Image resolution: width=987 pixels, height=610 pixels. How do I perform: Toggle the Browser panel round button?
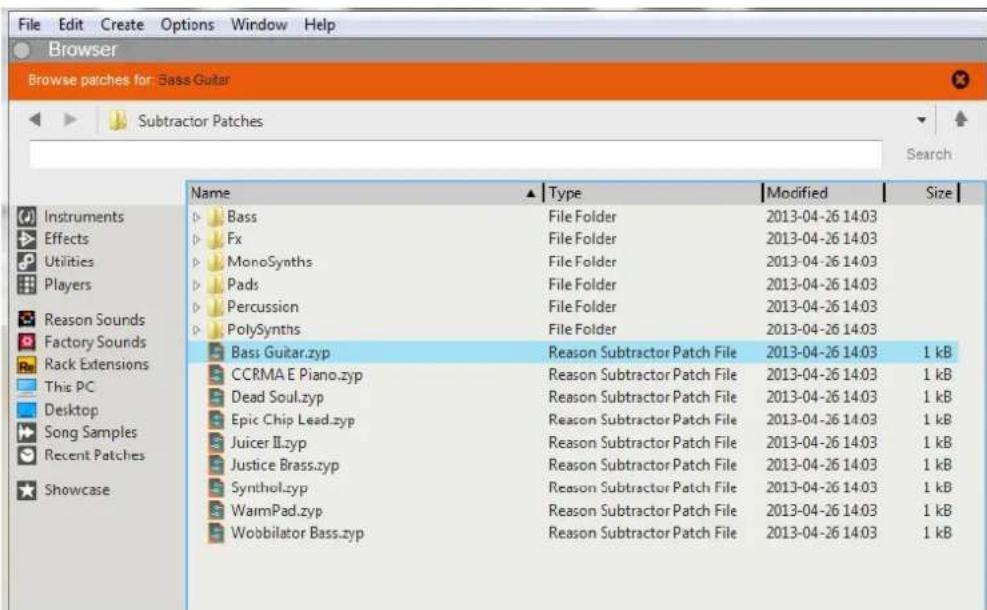click(x=22, y=50)
